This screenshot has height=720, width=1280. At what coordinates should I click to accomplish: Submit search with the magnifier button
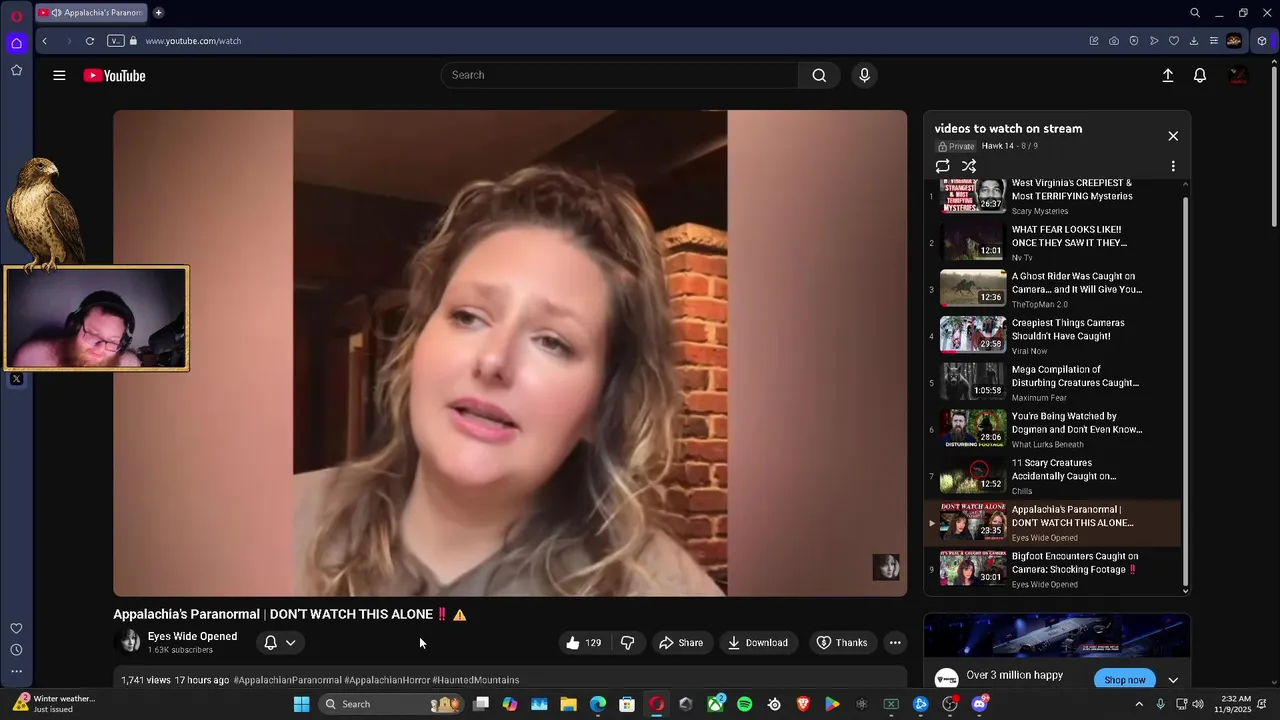pos(819,75)
